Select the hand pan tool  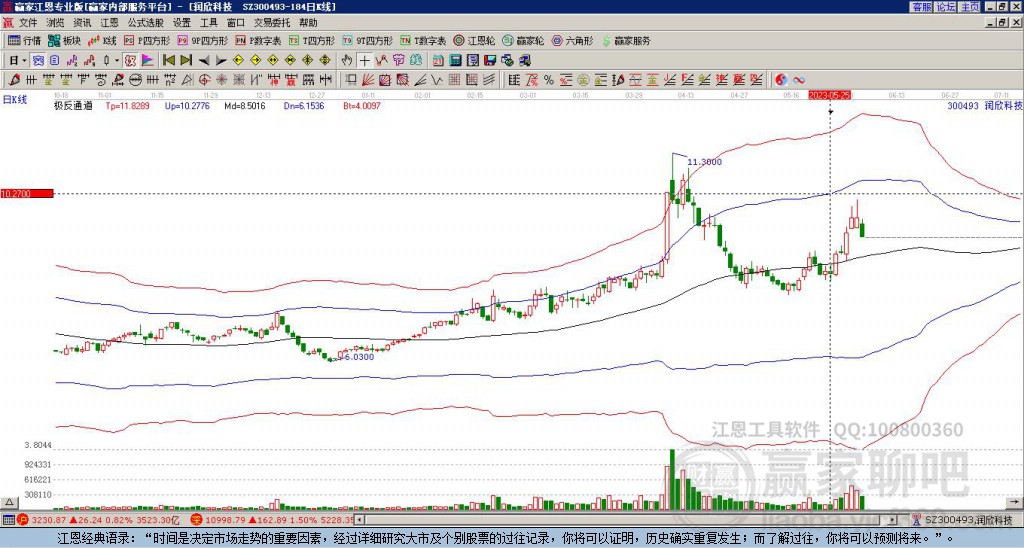pyautogui.click(x=347, y=61)
